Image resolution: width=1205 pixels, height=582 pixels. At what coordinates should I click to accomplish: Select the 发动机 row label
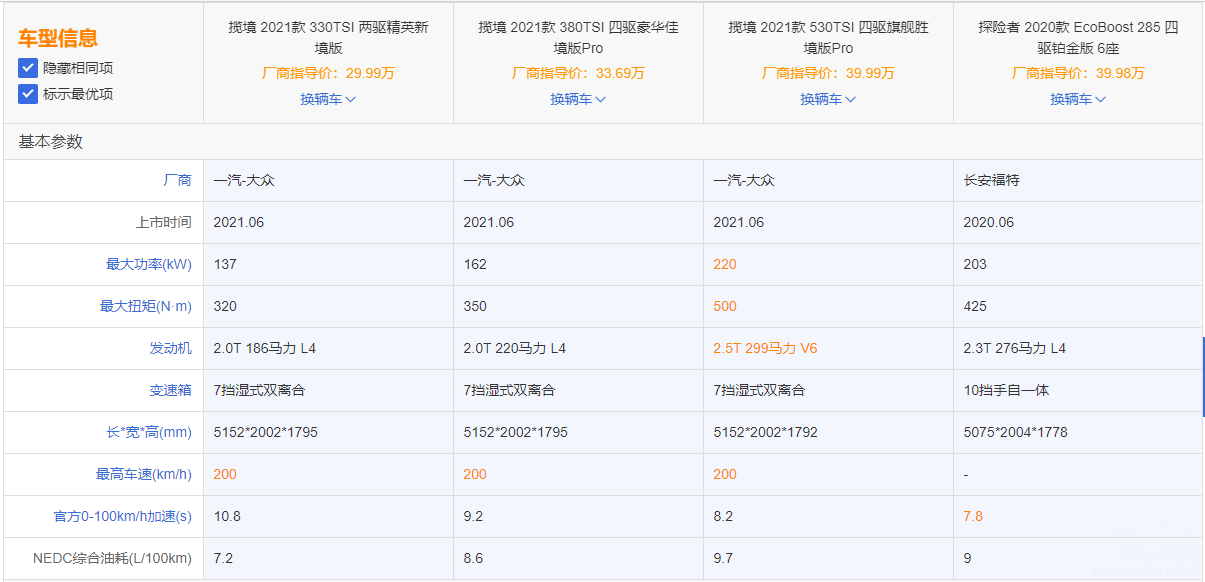tap(170, 348)
